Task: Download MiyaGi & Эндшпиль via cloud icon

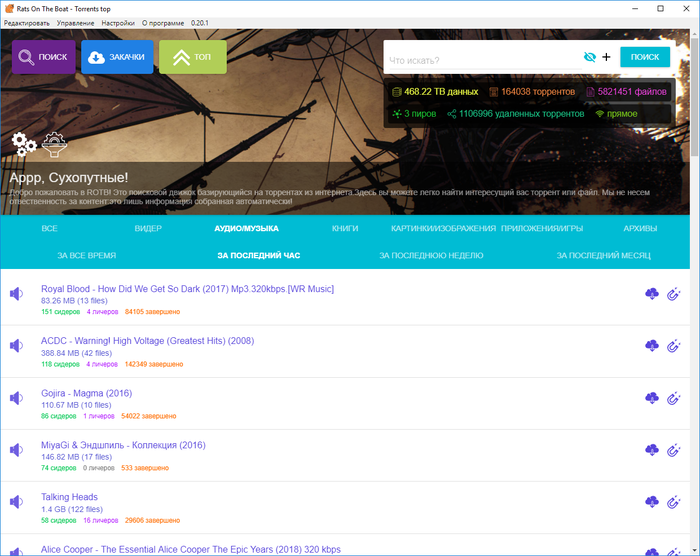Action: [x=652, y=450]
